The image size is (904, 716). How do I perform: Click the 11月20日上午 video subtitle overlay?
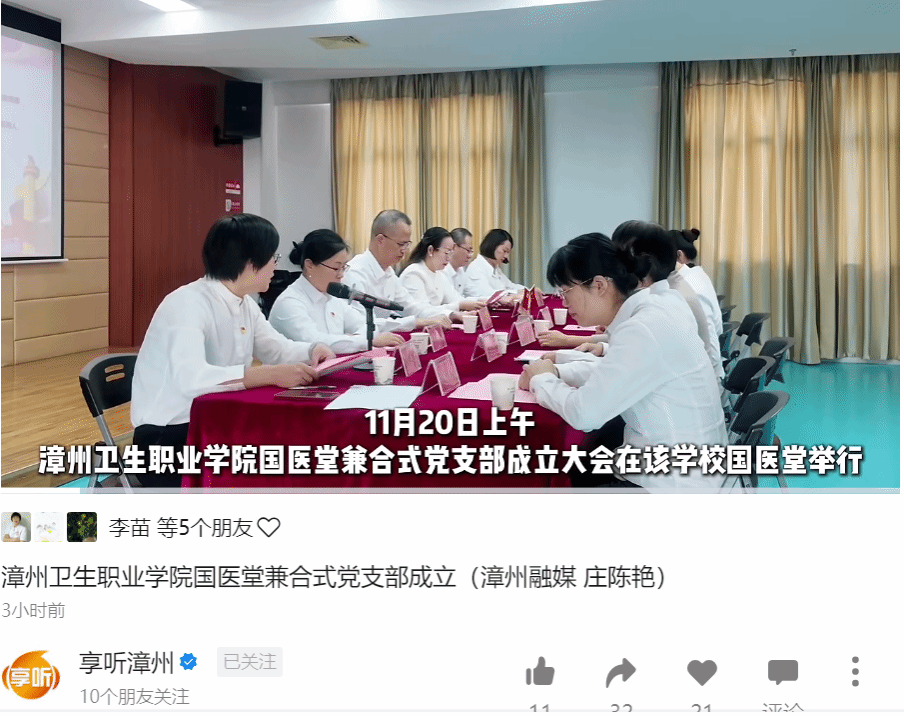tap(450, 423)
